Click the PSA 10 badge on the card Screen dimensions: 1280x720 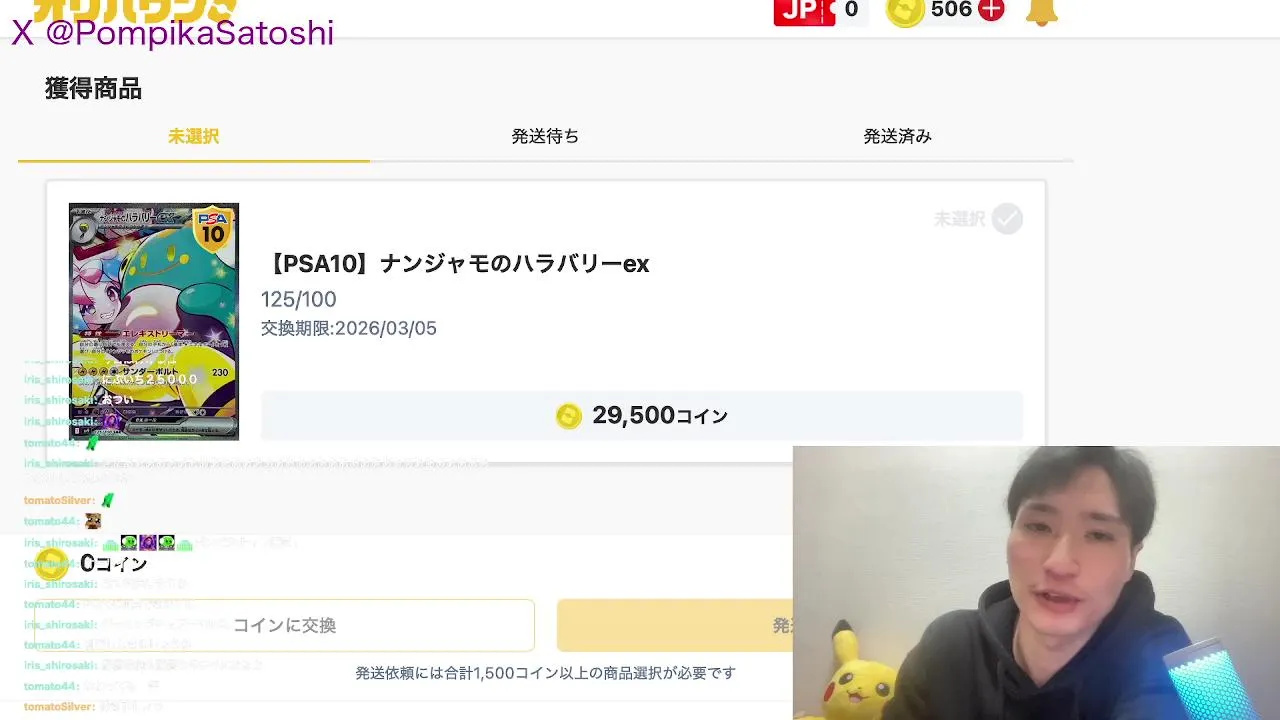(x=213, y=230)
